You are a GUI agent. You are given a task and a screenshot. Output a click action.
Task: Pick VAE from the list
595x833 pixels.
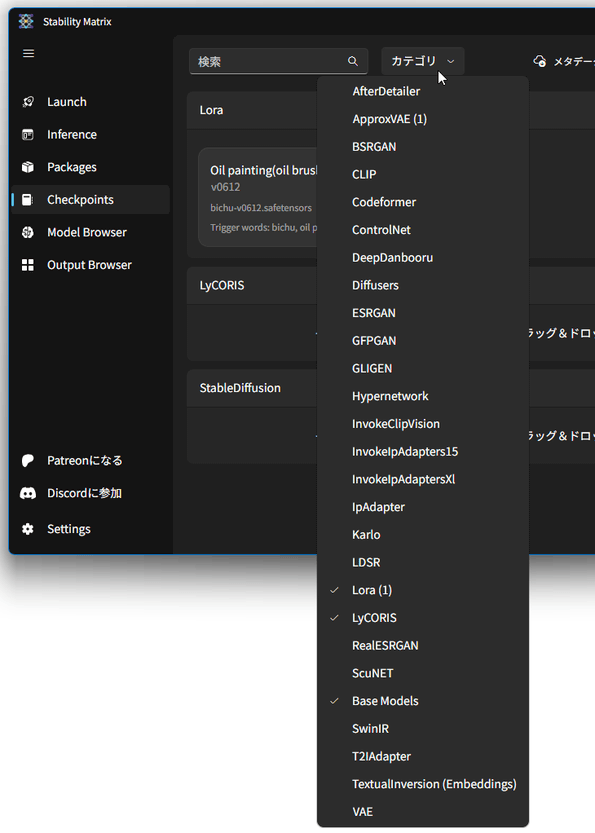(423, 812)
